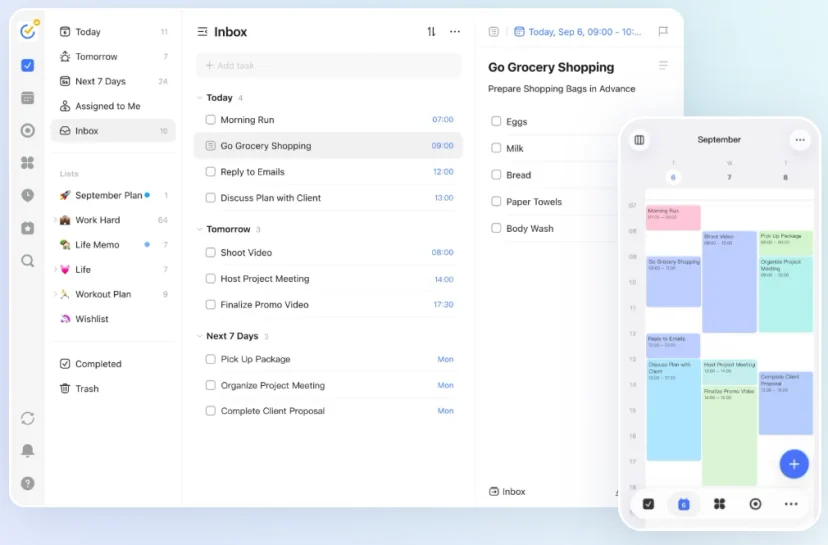828x545 pixels.
Task: Tap the Focus target icon in mobile bottom bar
Action: point(756,504)
